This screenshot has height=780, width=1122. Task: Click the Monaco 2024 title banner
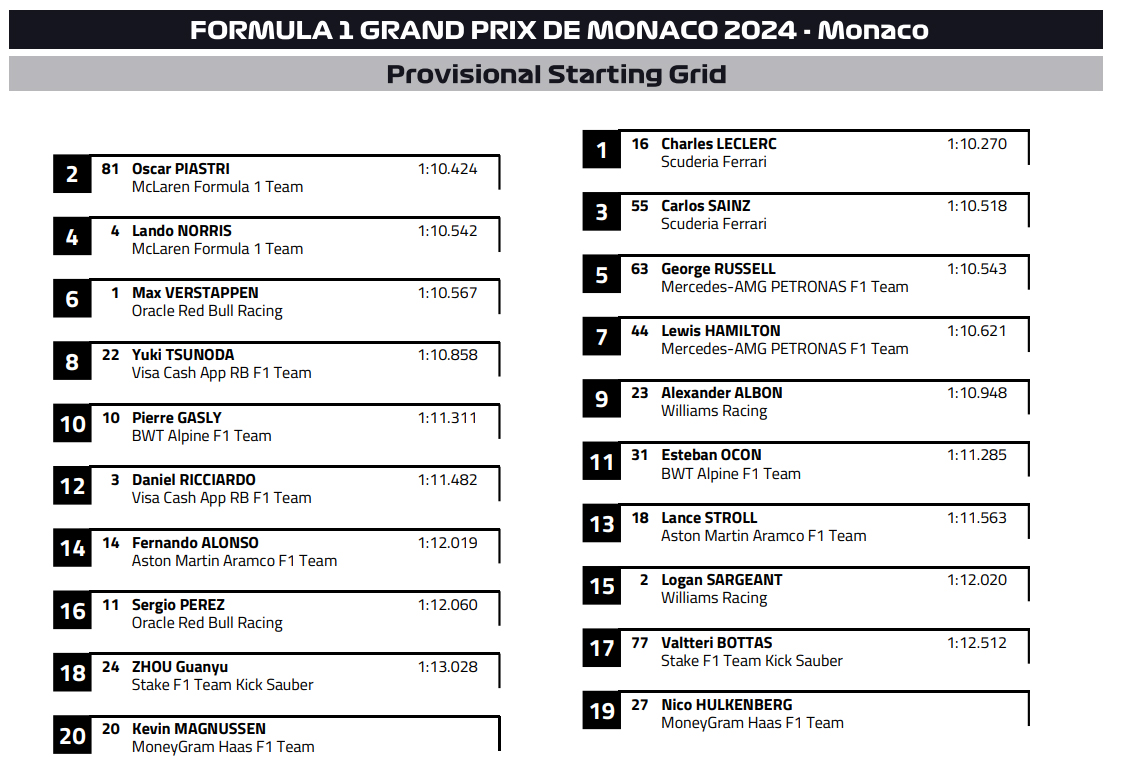click(556, 29)
